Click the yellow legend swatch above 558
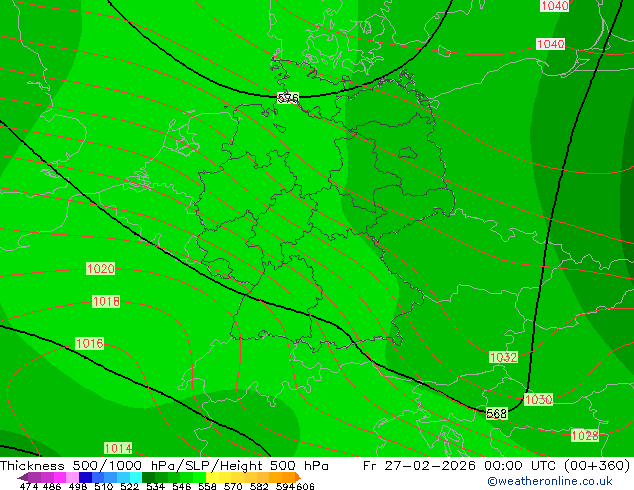Image resolution: width=634 pixels, height=490 pixels. (x=212, y=477)
